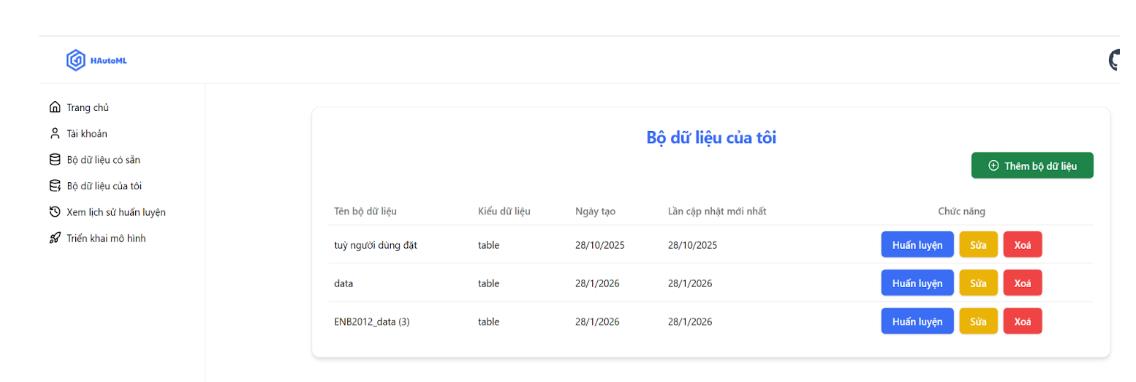Click the rocket icon beside Triển khai mô hình
The height and width of the screenshot is (382, 1136).
[x=55, y=238]
